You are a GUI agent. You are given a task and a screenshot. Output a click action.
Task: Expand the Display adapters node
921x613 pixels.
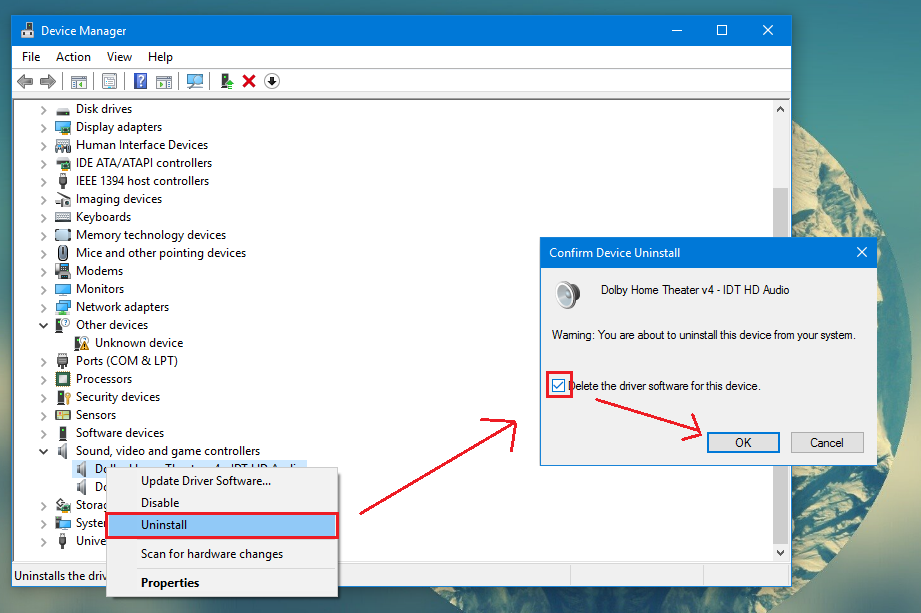coord(43,127)
